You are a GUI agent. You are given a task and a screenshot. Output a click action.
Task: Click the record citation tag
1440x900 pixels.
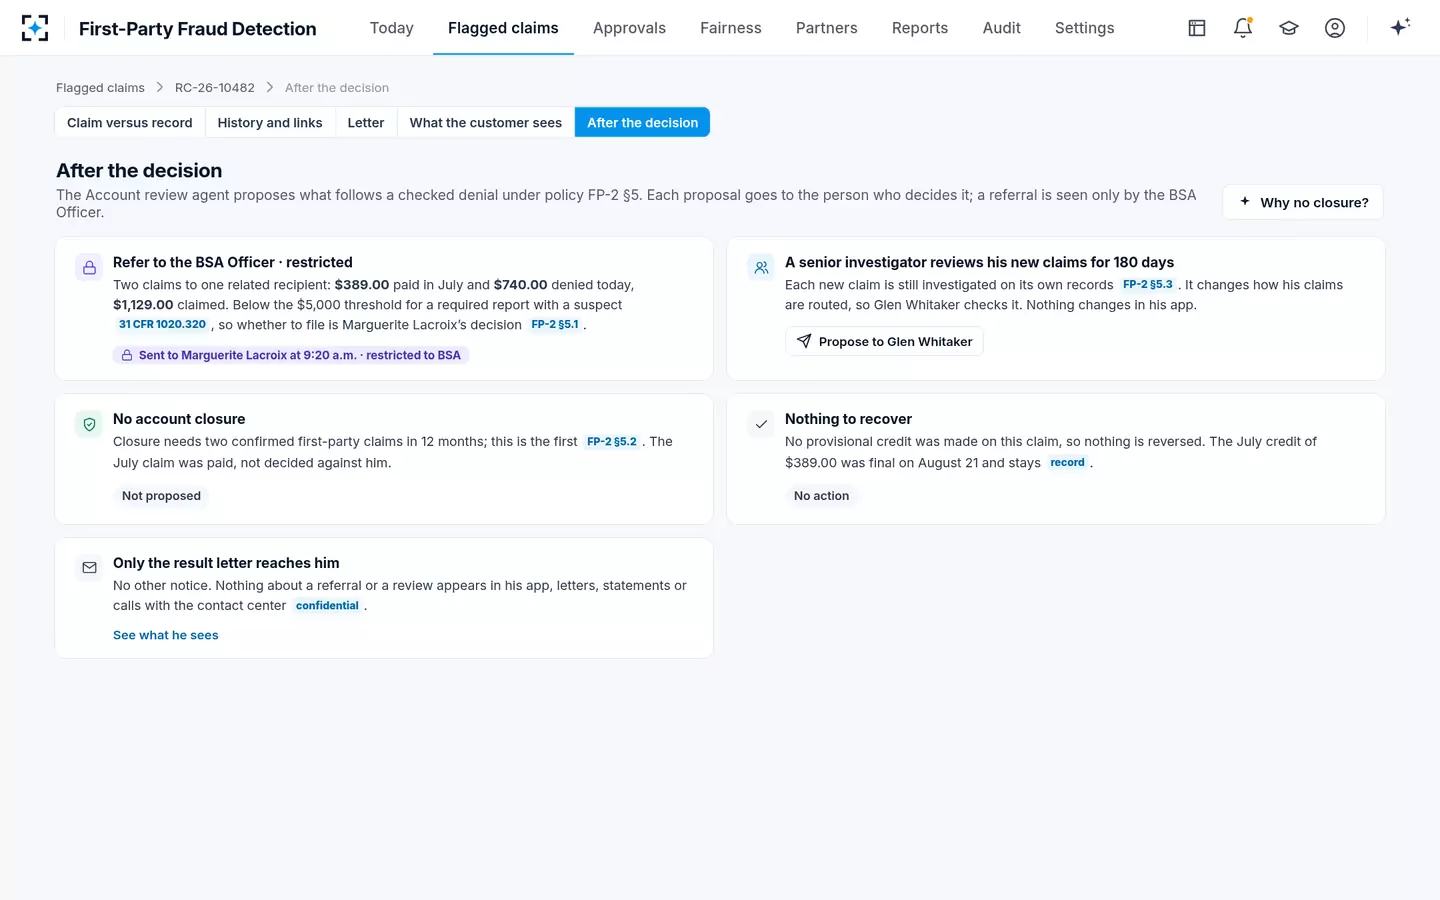[x=1067, y=463]
